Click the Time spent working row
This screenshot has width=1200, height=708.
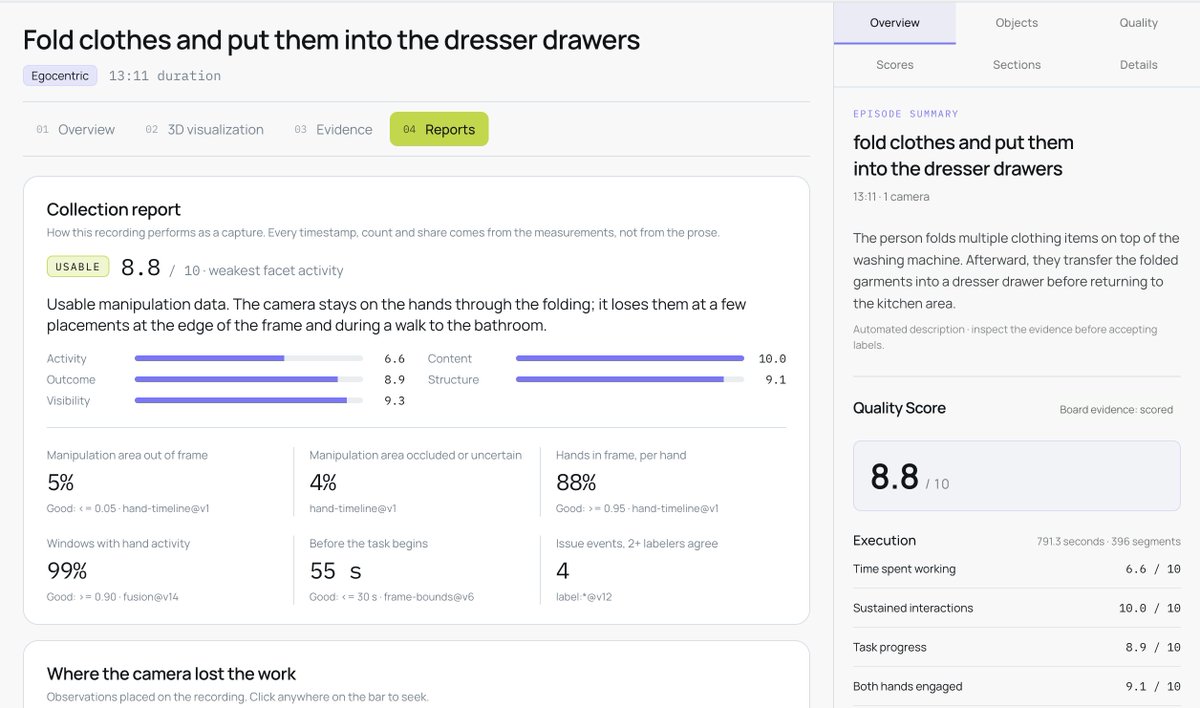[x=1016, y=569]
